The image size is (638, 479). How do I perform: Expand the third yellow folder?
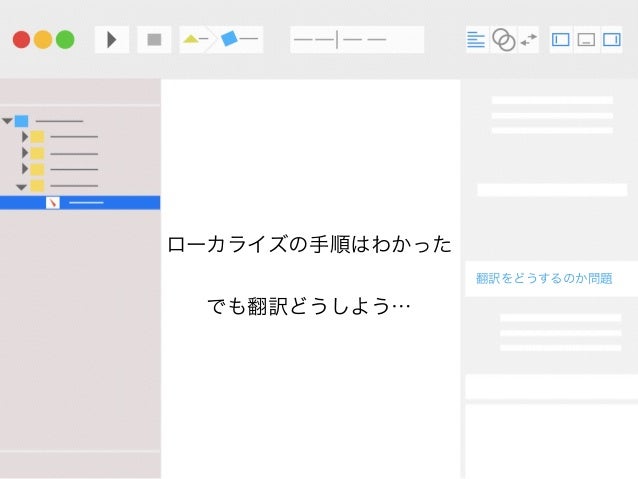click(25, 168)
